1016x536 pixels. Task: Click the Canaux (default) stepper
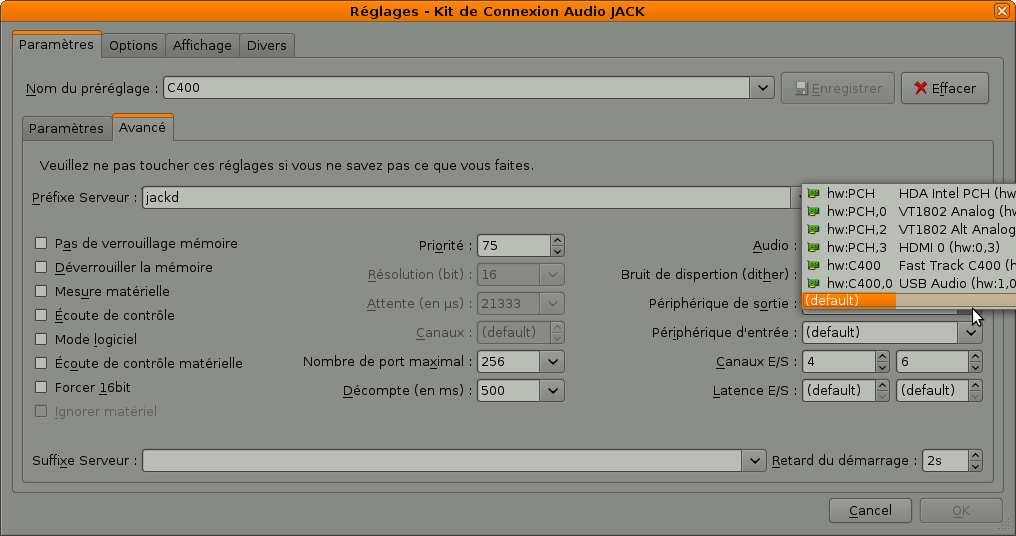[x=557, y=332]
